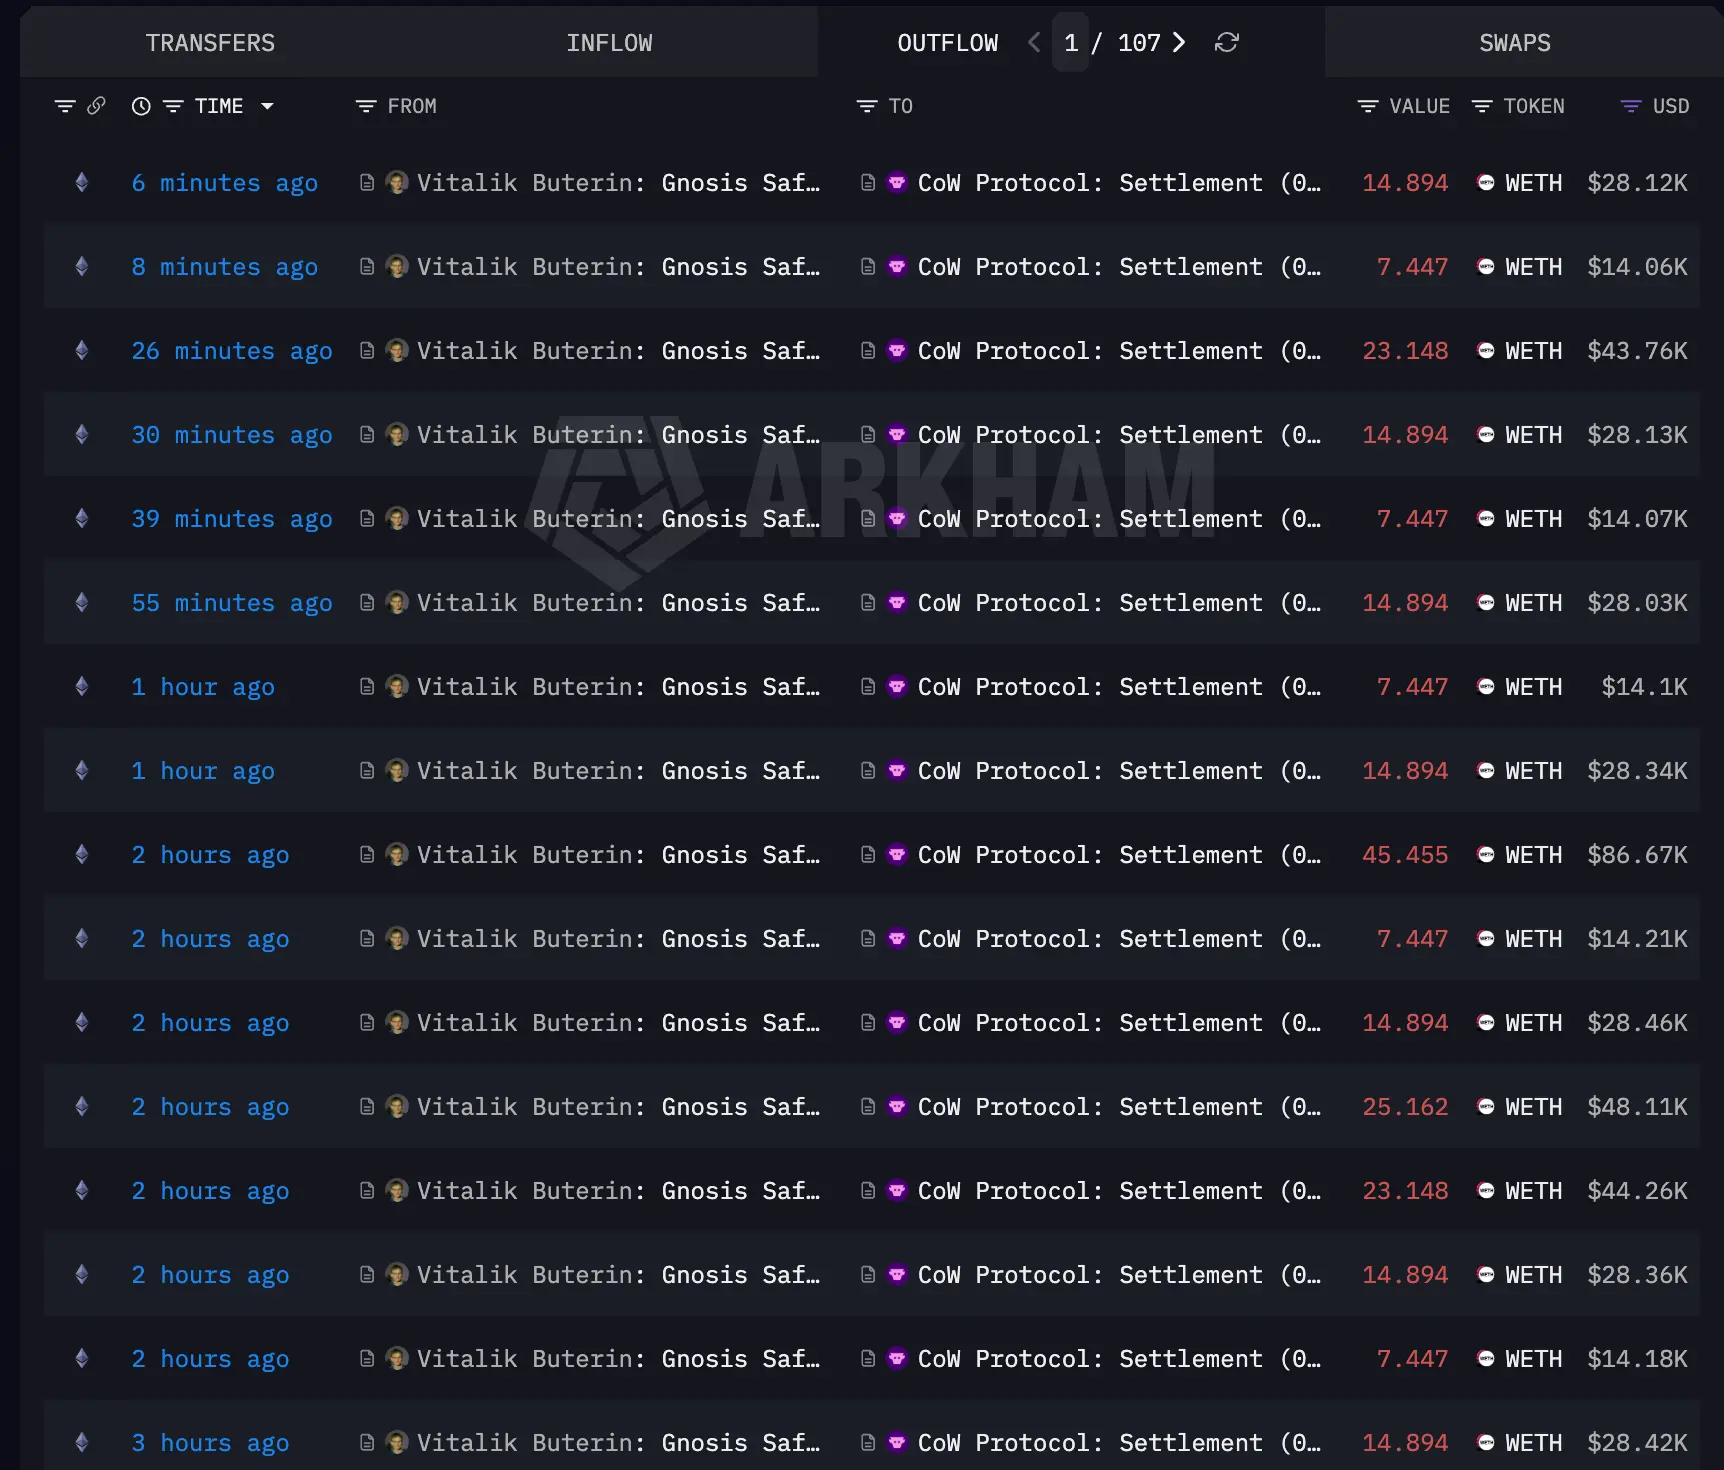Screen dimensions: 1724x1470
Task: Click the page number 1 field
Action: (x=1071, y=43)
